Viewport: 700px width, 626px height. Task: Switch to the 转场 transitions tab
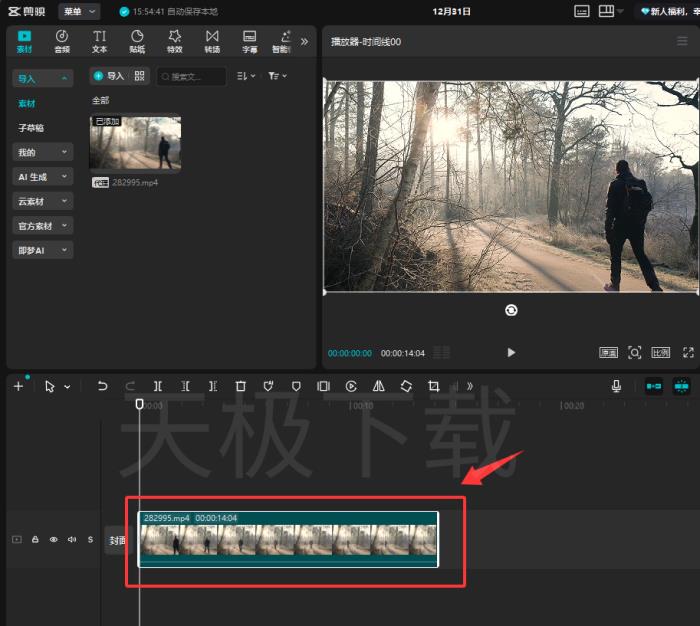tap(212, 41)
